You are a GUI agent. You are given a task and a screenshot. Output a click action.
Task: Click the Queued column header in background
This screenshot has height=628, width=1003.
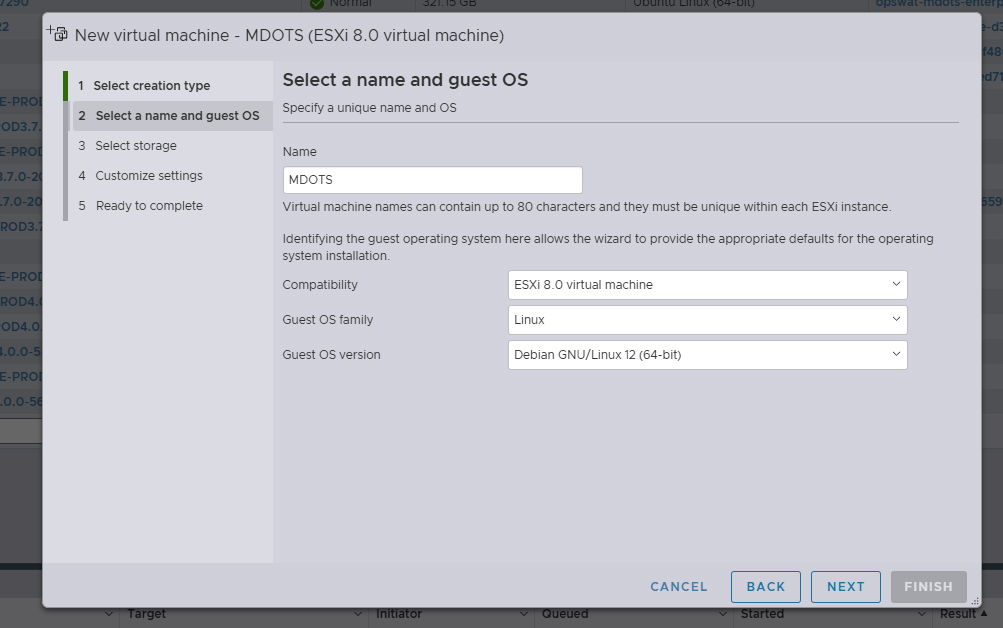565,614
